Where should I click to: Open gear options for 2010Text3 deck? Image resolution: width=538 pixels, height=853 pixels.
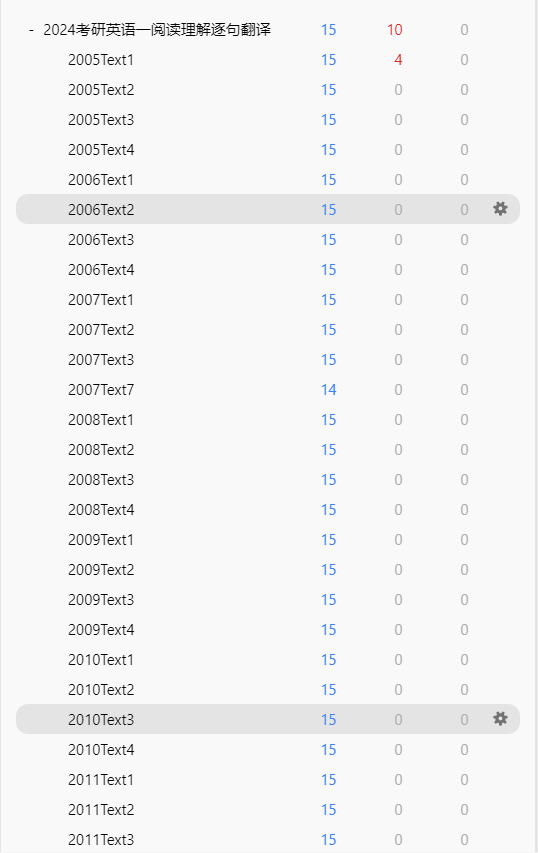(500, 719)
